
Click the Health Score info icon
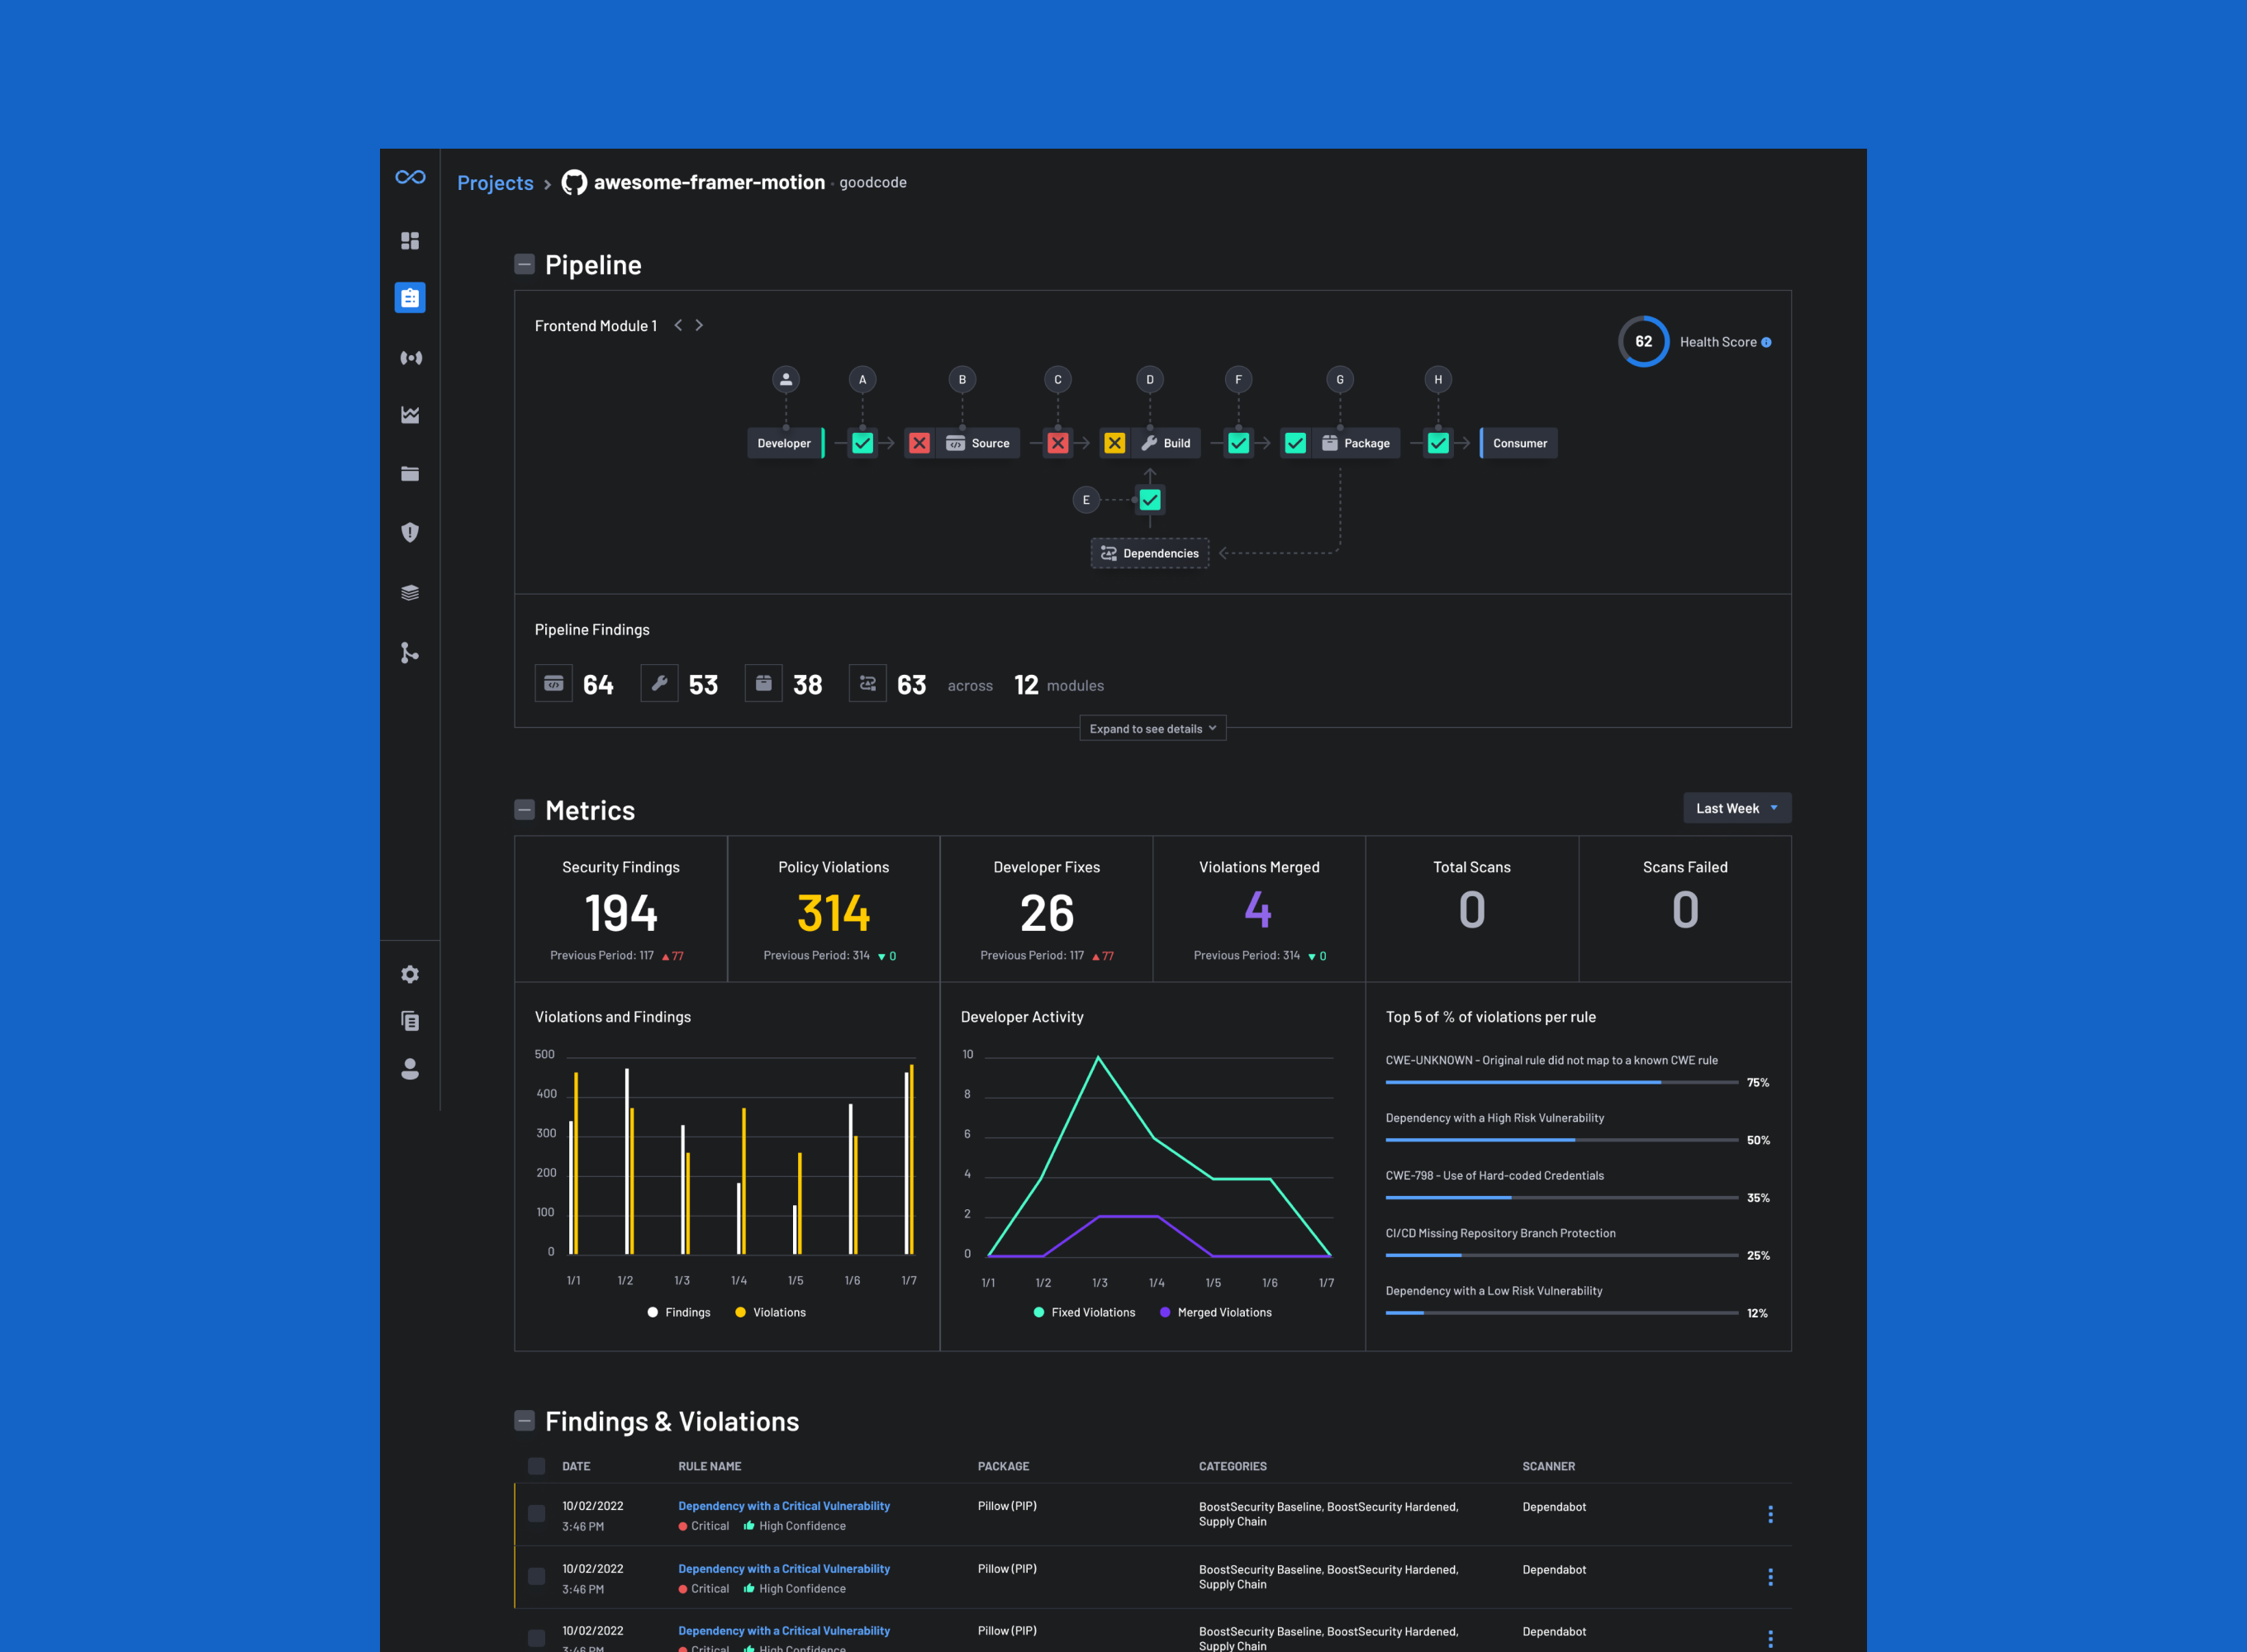(1766, 342)
